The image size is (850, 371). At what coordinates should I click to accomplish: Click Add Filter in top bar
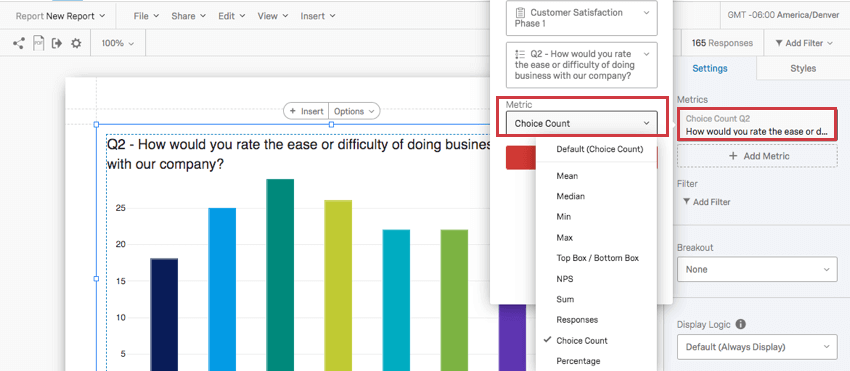click(803, 43)
